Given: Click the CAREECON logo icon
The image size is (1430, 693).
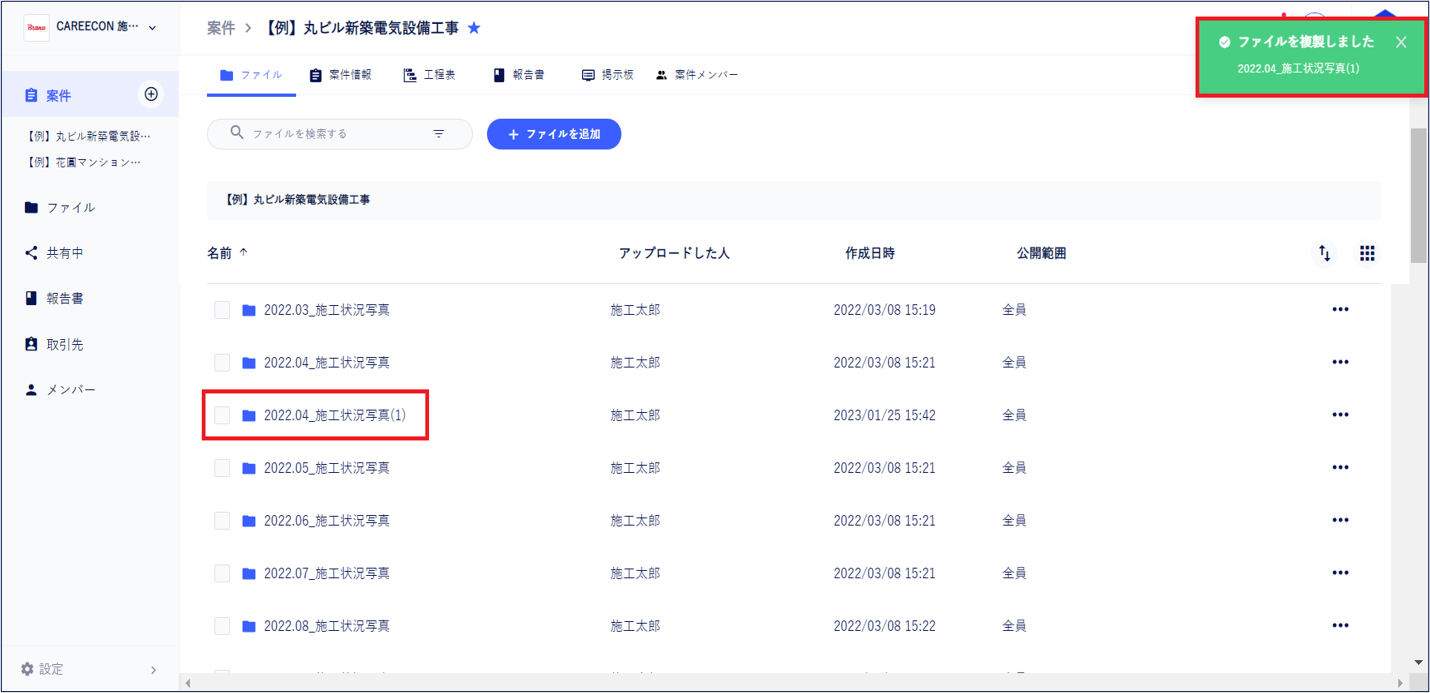Looking at the screenshot, I should (36, 27).
